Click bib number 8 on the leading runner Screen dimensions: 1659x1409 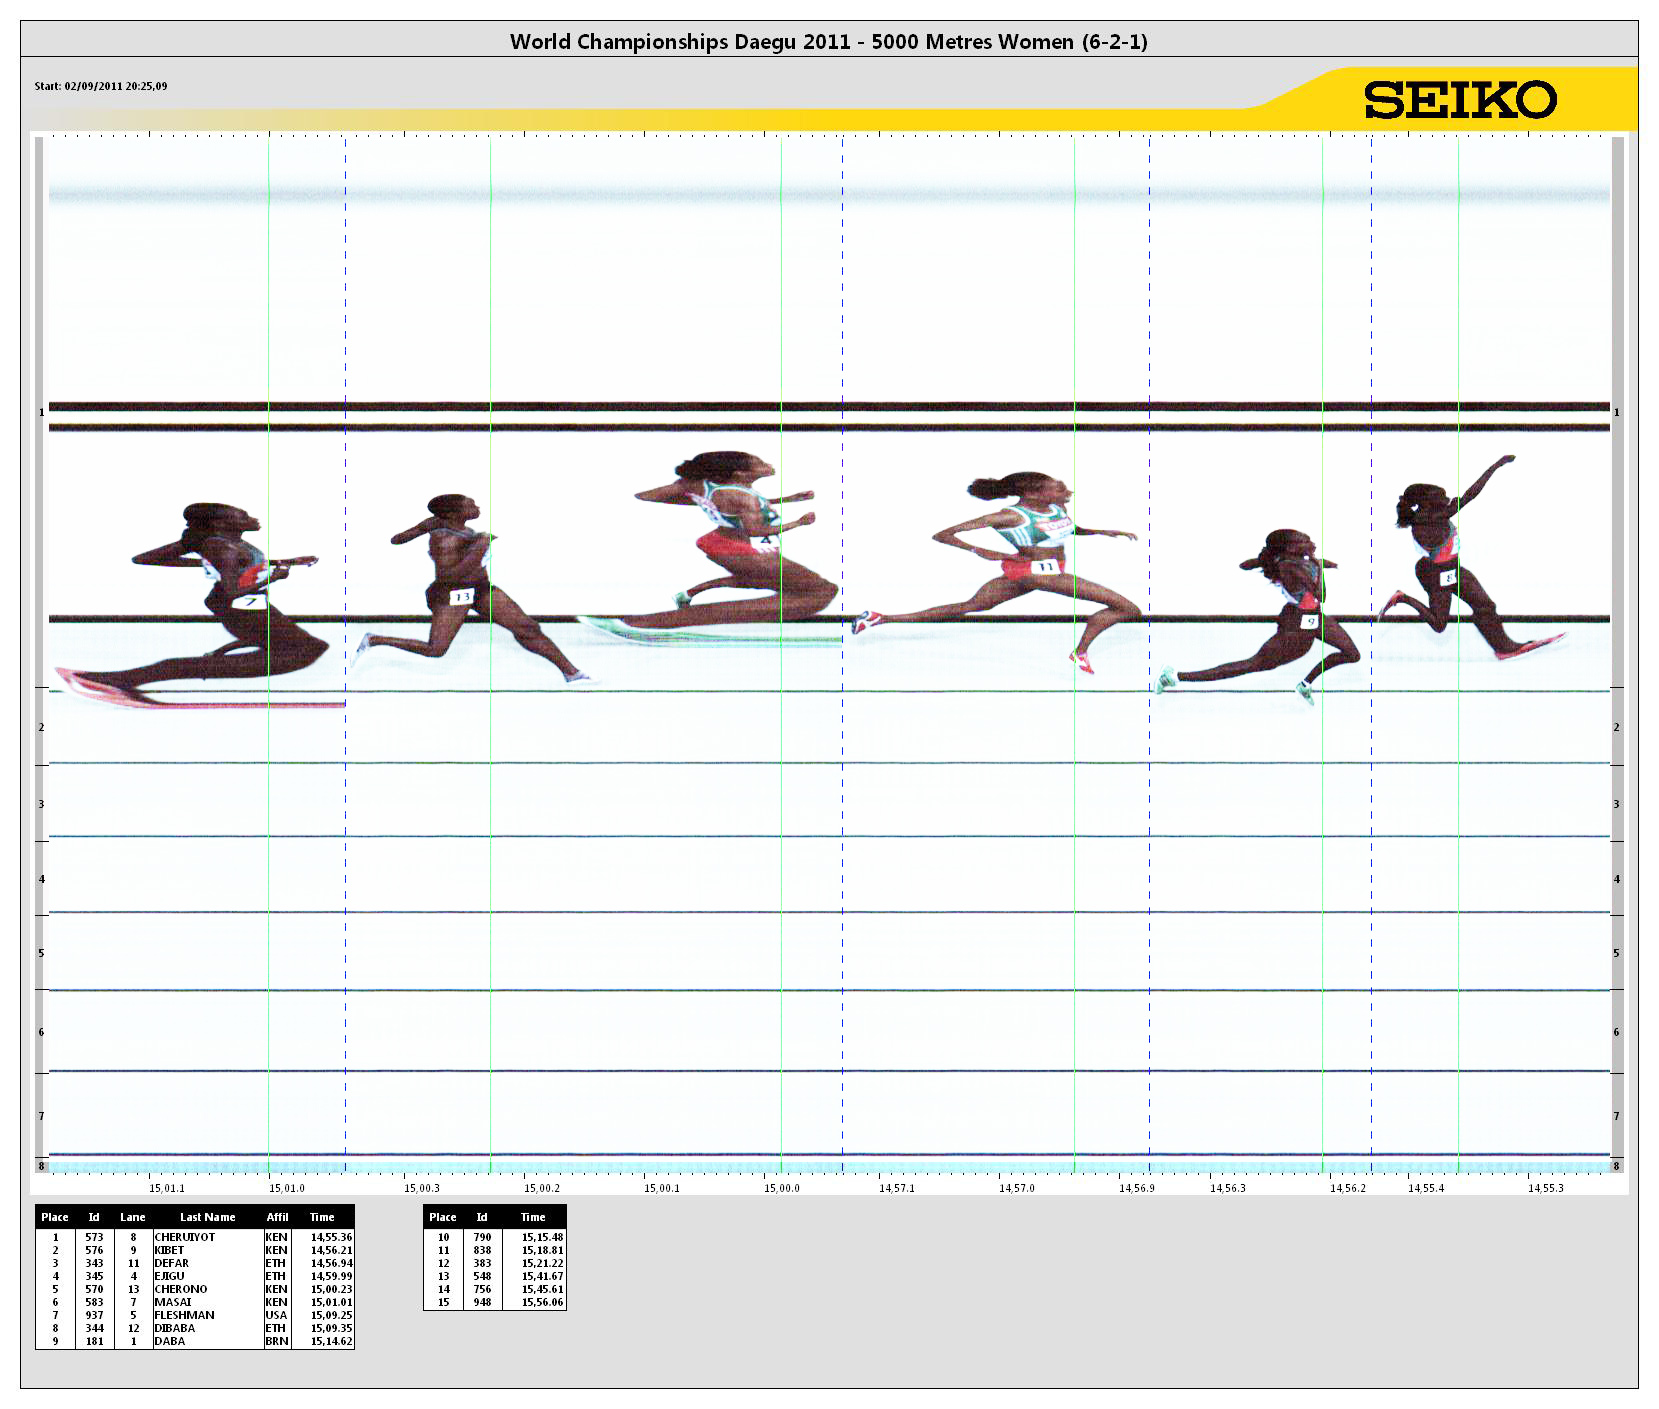[1448, 577]
